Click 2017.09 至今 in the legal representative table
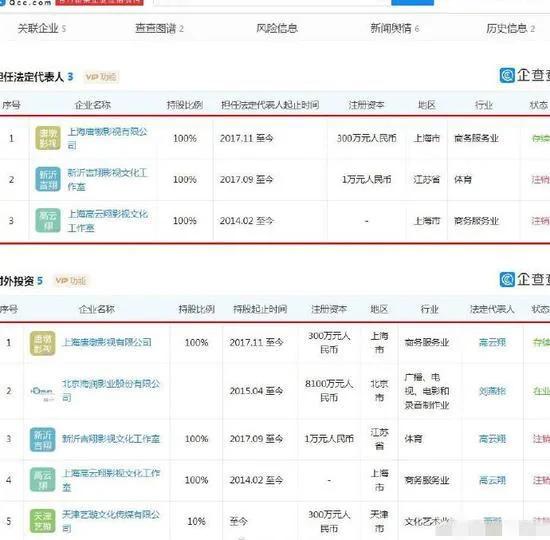Image resolution: width=550 pixels, height=540 pixels. [246, 179]
